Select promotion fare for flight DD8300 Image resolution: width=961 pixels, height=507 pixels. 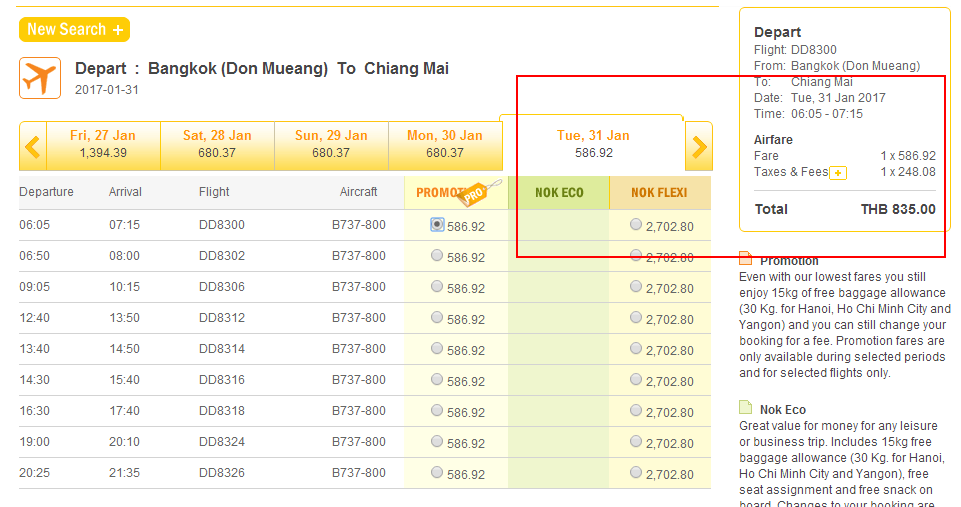pyautogui.click(x=436, y=224)
